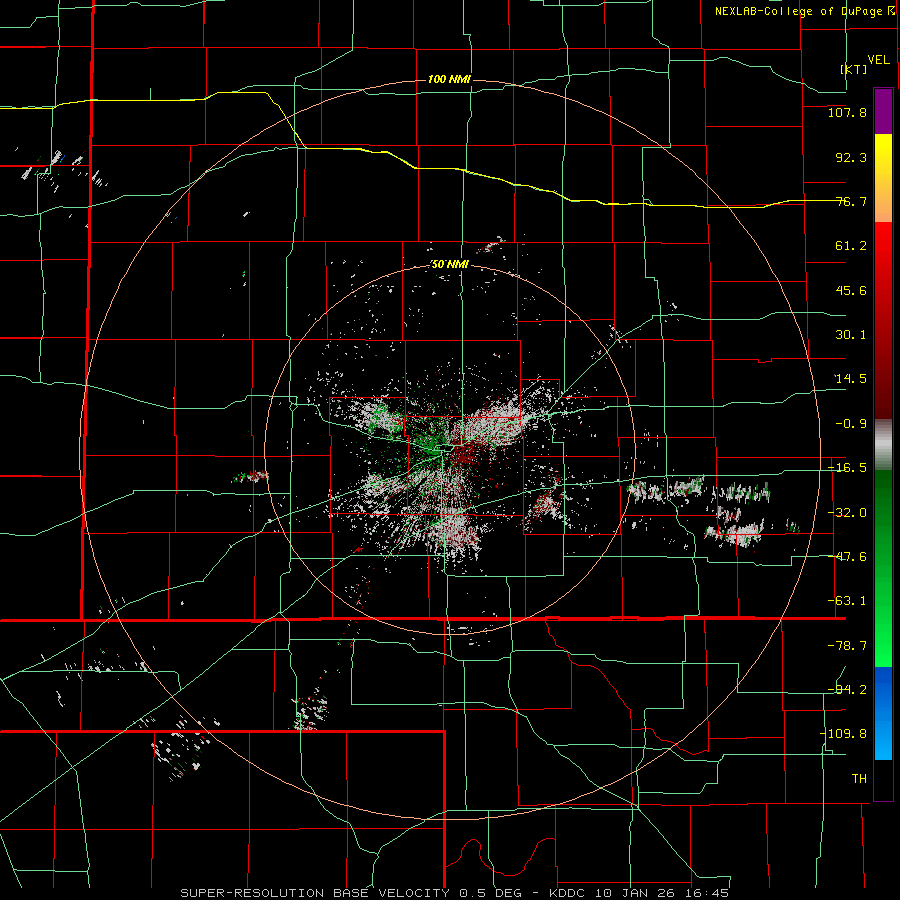Click the 61.2 velocity scale value
Viewport: 900px width, 900px height.
pyautogui.click(x=851, y=246)
